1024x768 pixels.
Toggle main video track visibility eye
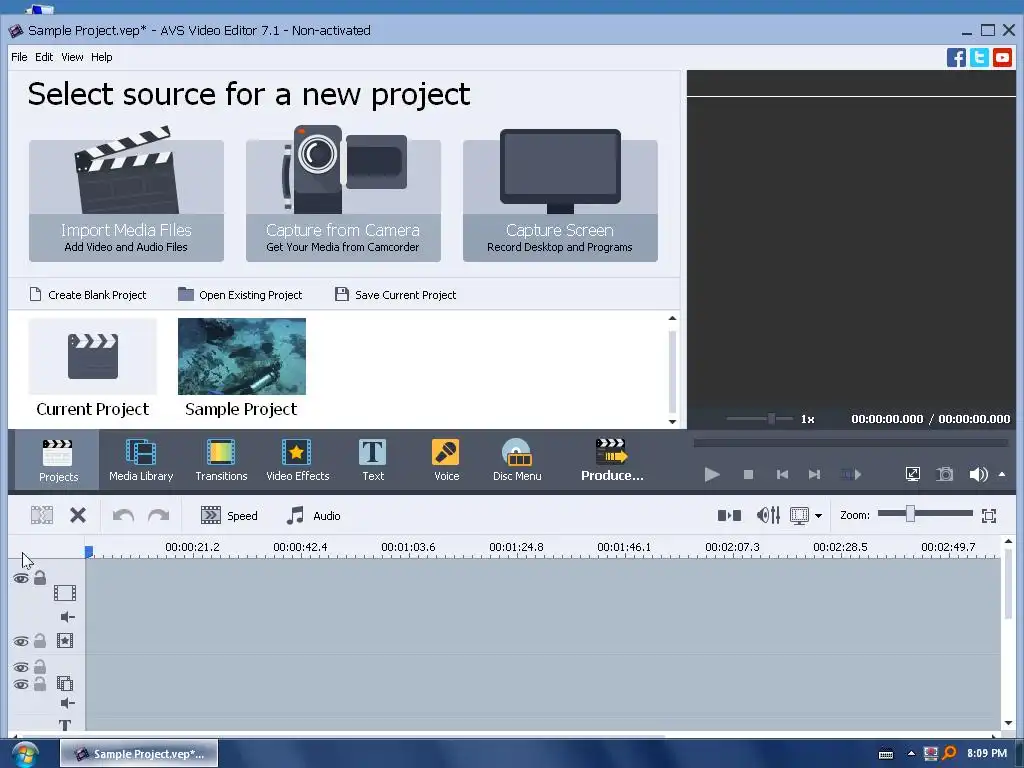coord(21,579)
